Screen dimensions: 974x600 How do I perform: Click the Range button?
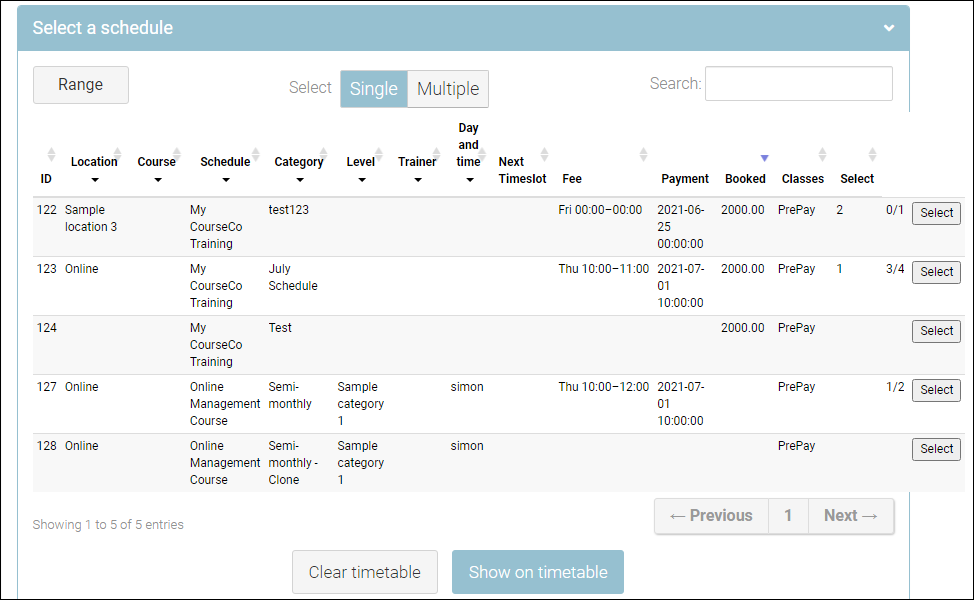81,85
